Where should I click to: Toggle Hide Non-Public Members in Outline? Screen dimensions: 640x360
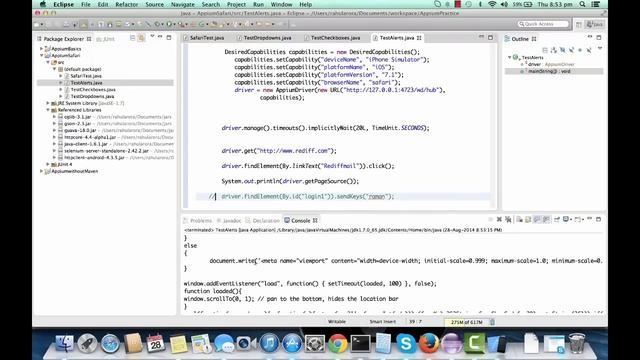pos(580,50)
